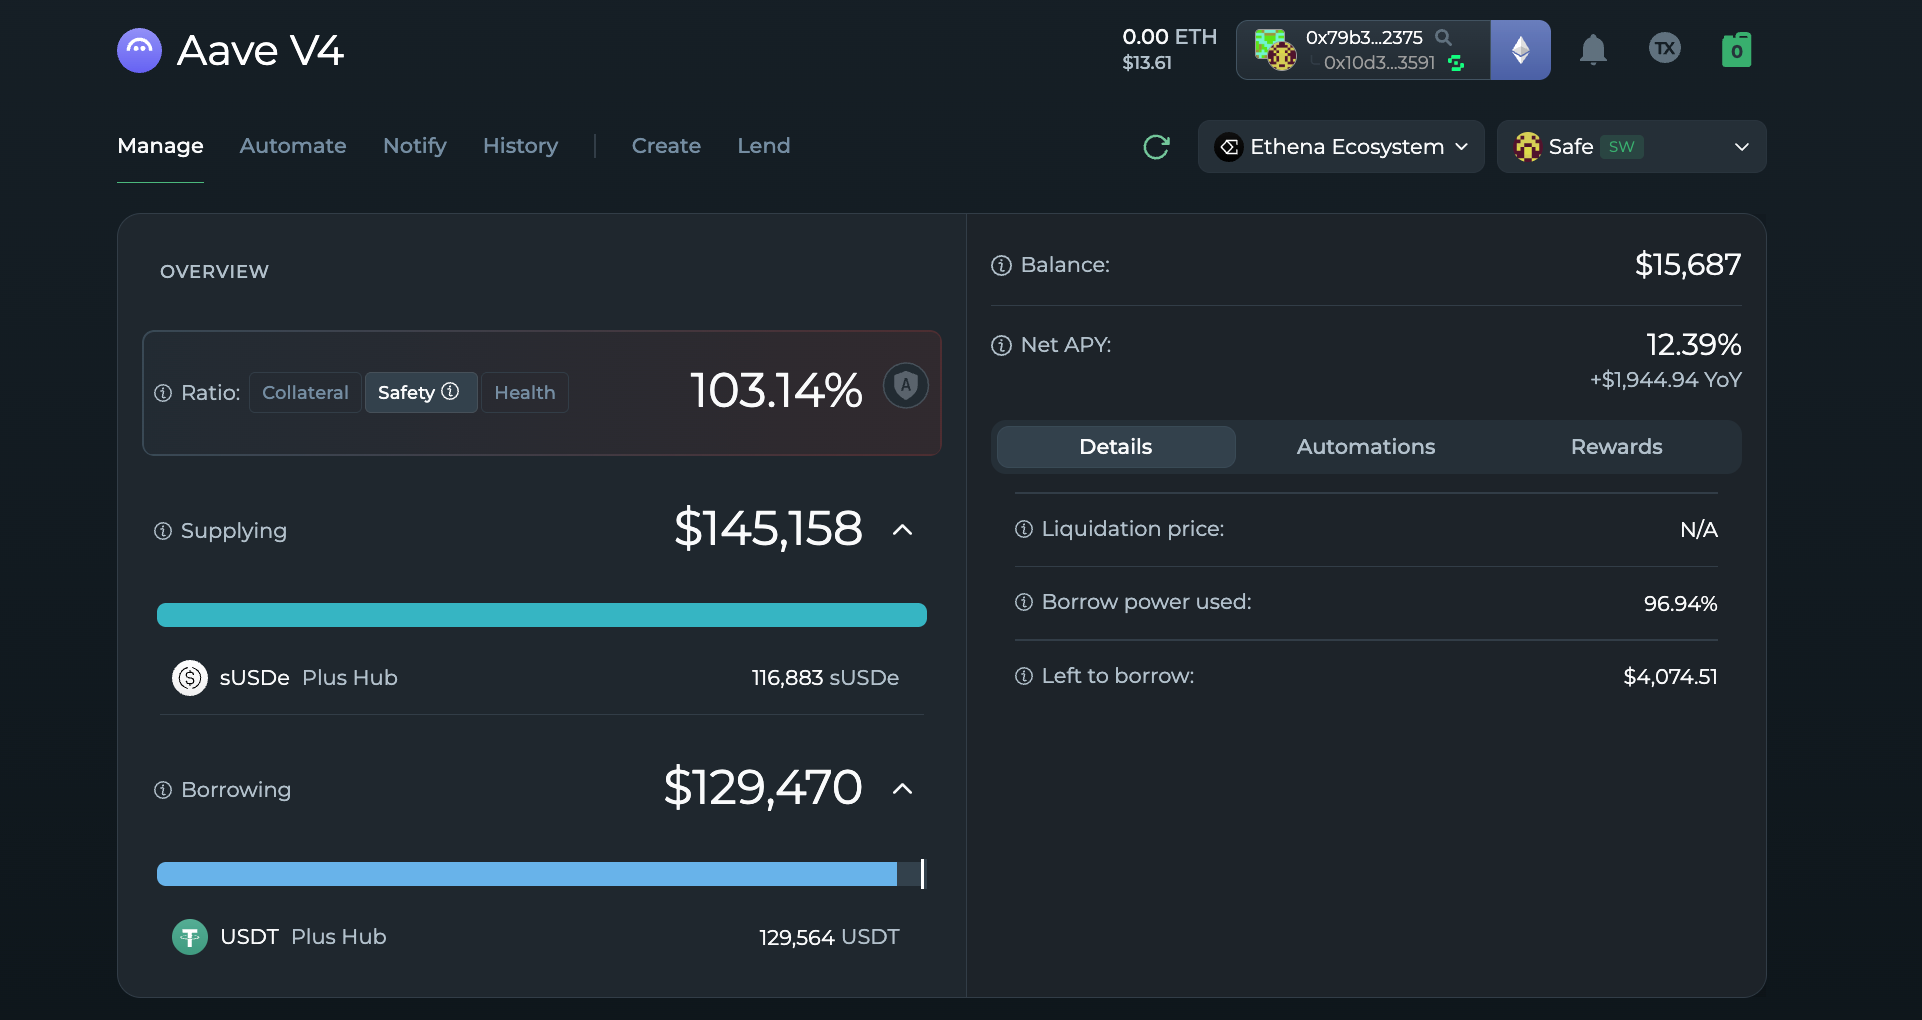Click the search icon next to wallet address
The image size is (1922, 1020).
(x=1443, y=37)
